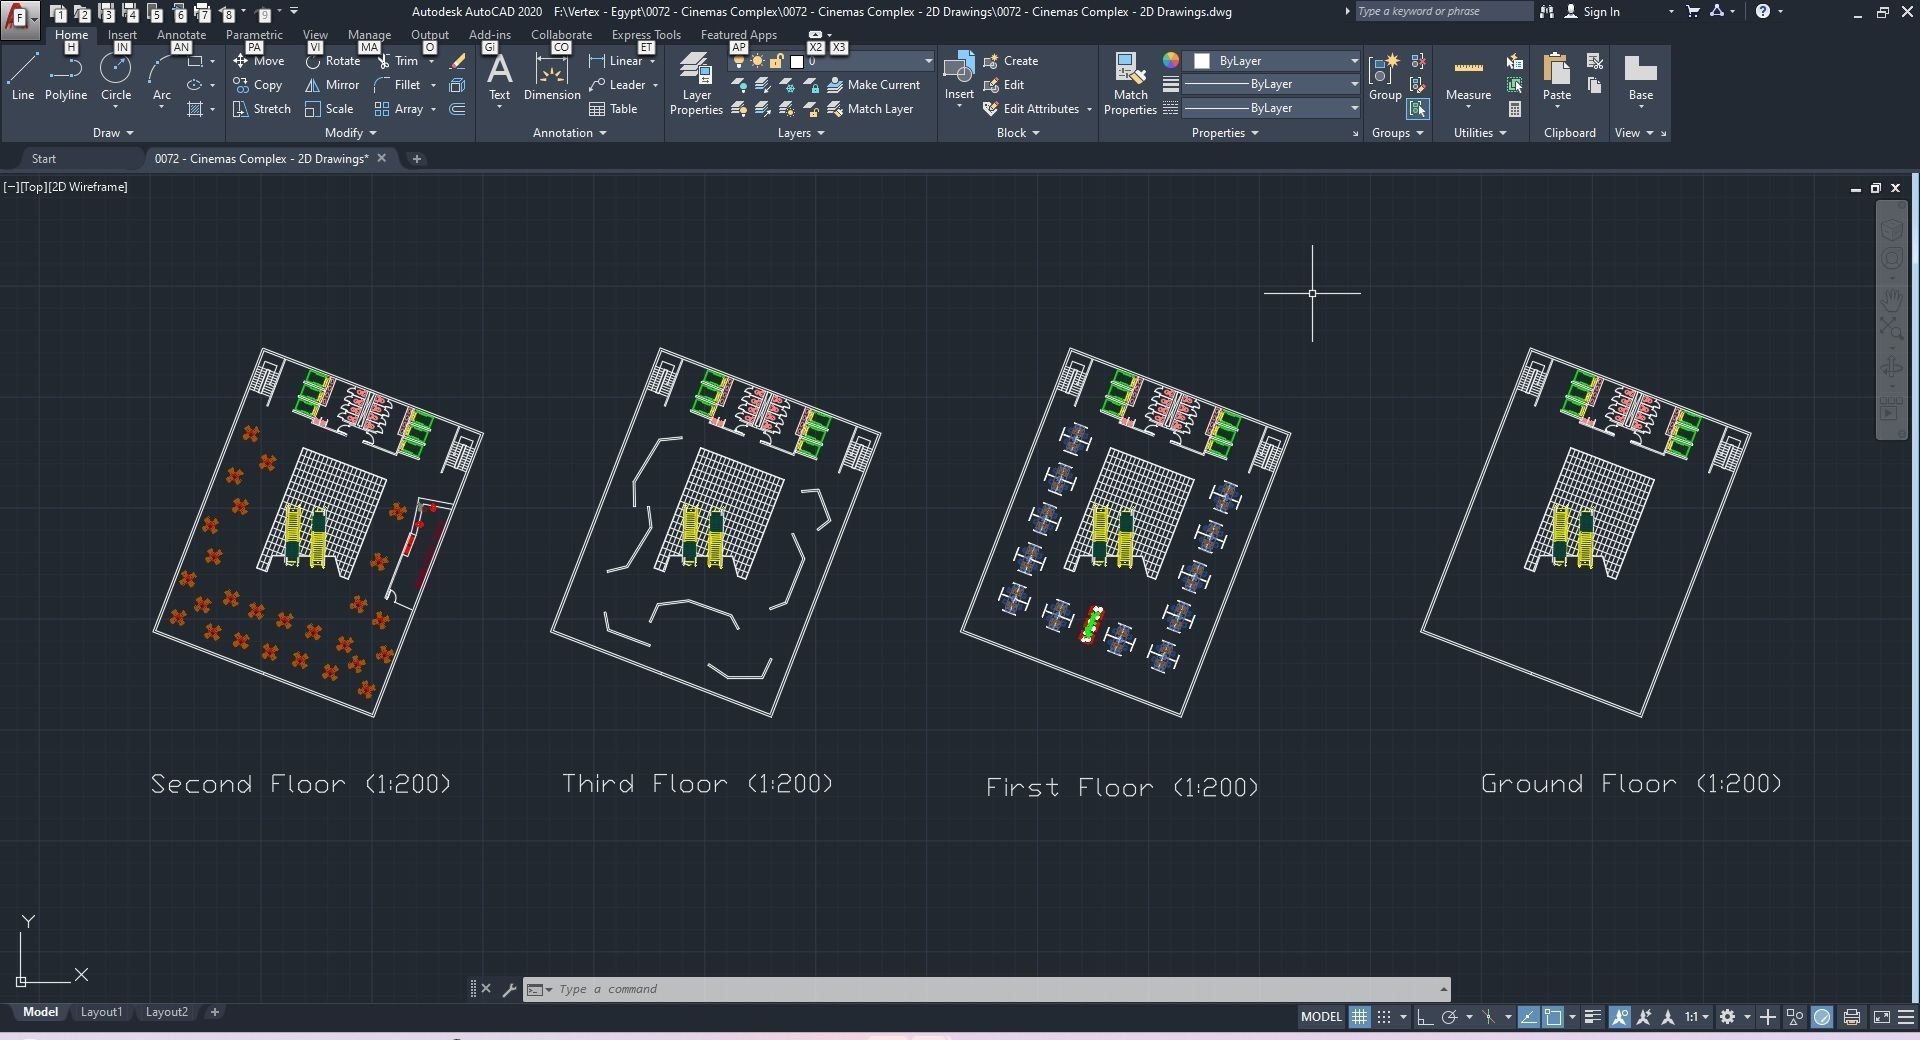Open the Layer Properties manager
Screen dimensions: 1920x1040
(x=696, y=84)
